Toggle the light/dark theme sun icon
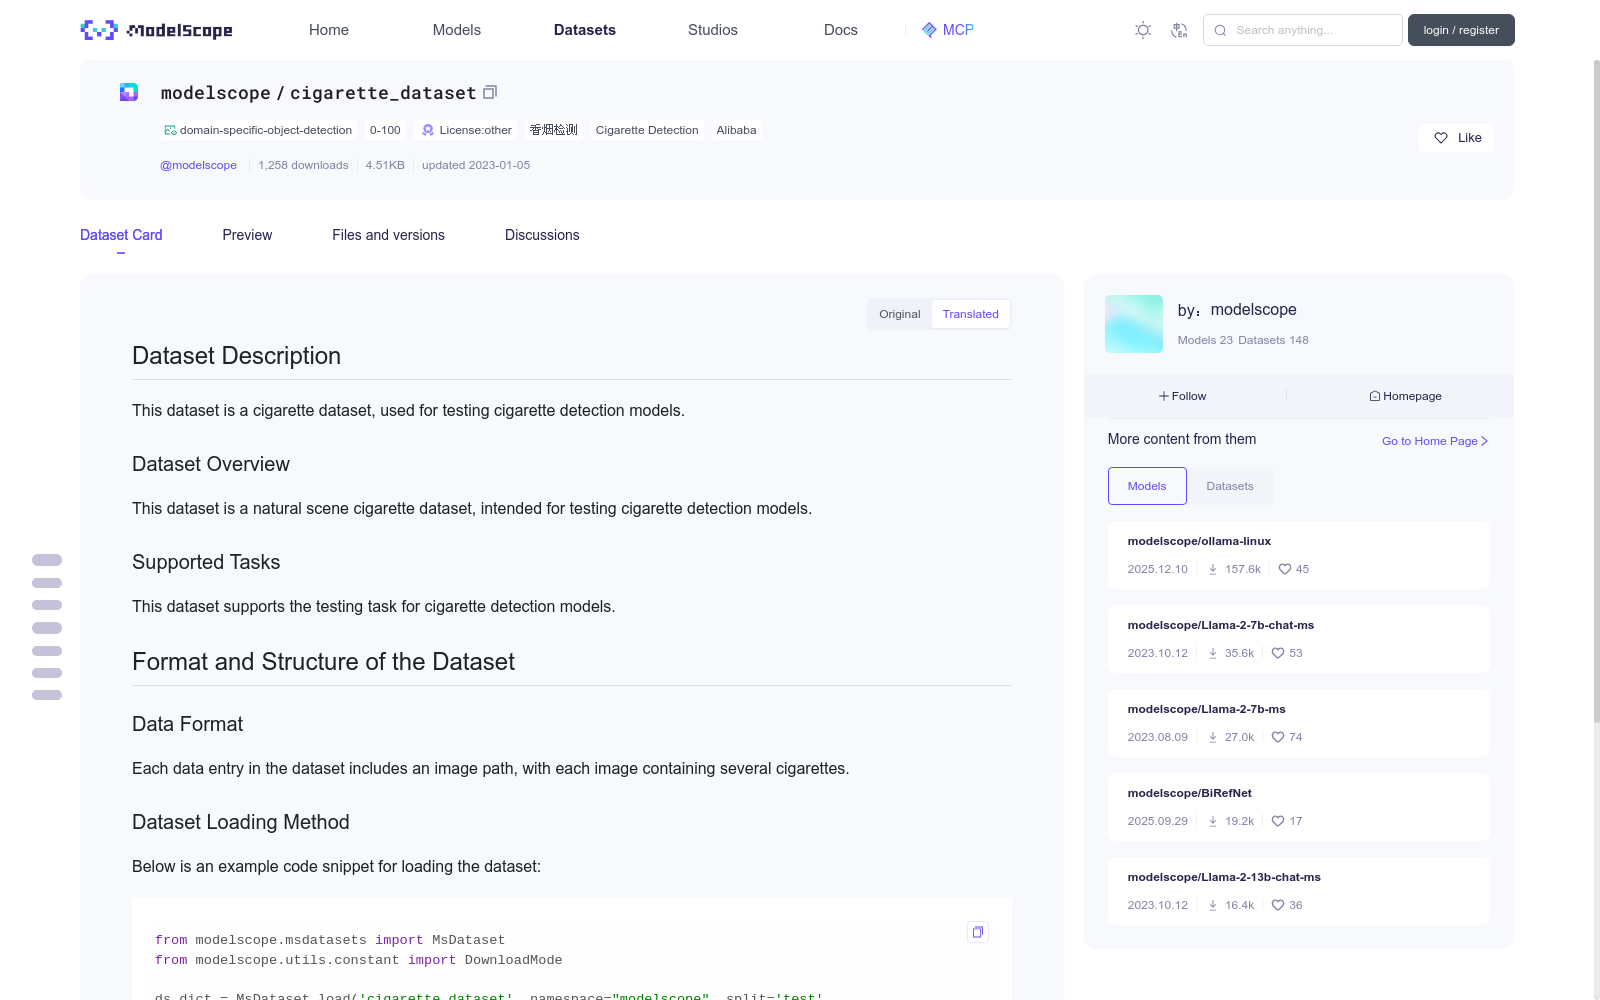 tap(1143, 30)
